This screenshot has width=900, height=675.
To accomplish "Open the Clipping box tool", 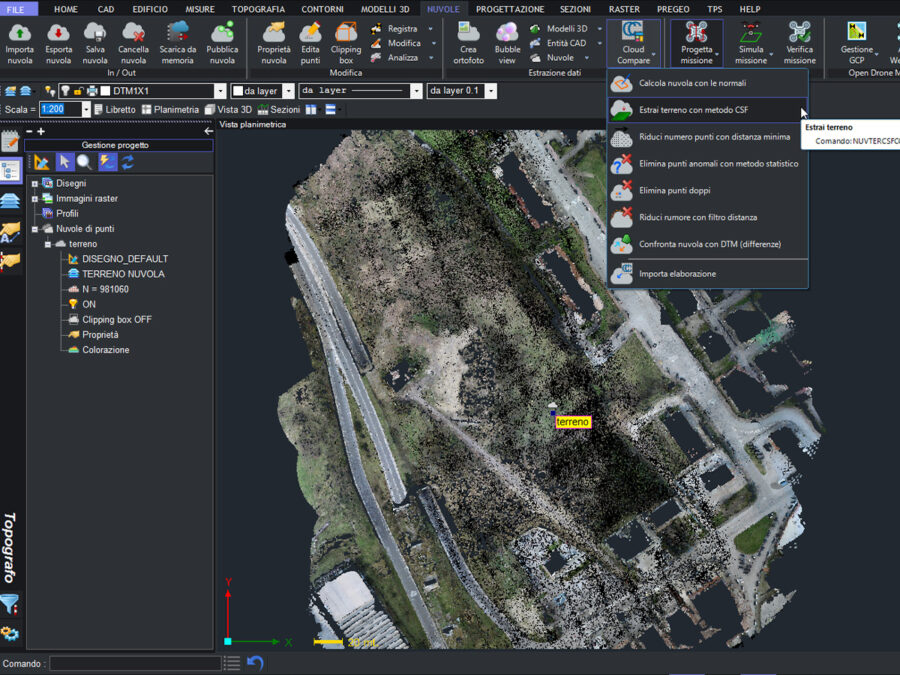I will pos(346,34).
